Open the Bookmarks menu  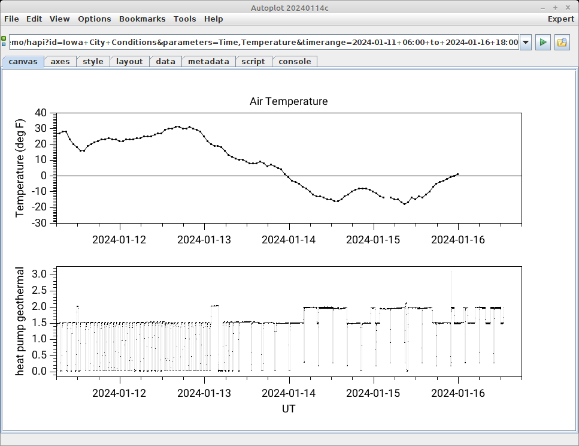click(x=142, y=19)
